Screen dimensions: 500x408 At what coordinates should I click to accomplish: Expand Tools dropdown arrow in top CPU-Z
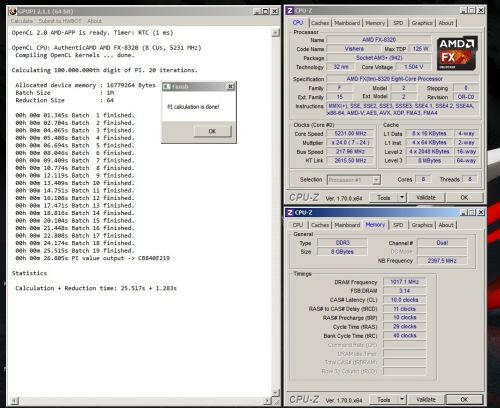402,198
